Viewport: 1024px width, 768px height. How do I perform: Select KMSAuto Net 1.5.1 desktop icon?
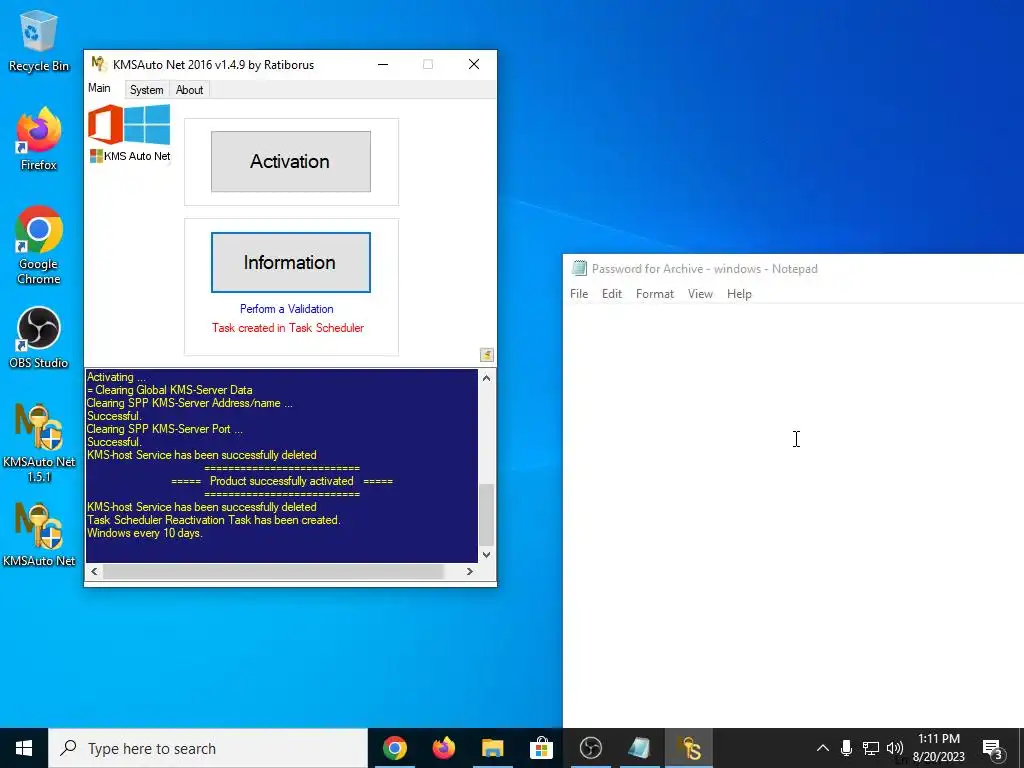[x=39, y=443]
